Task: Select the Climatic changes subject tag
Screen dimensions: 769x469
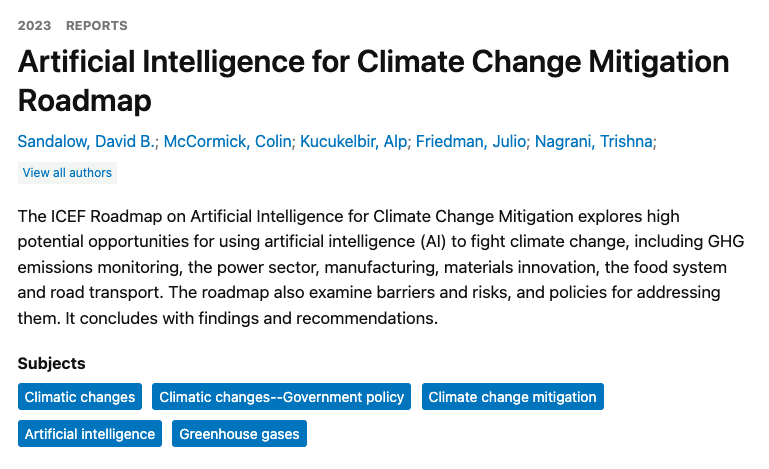Action: point(80,397)
